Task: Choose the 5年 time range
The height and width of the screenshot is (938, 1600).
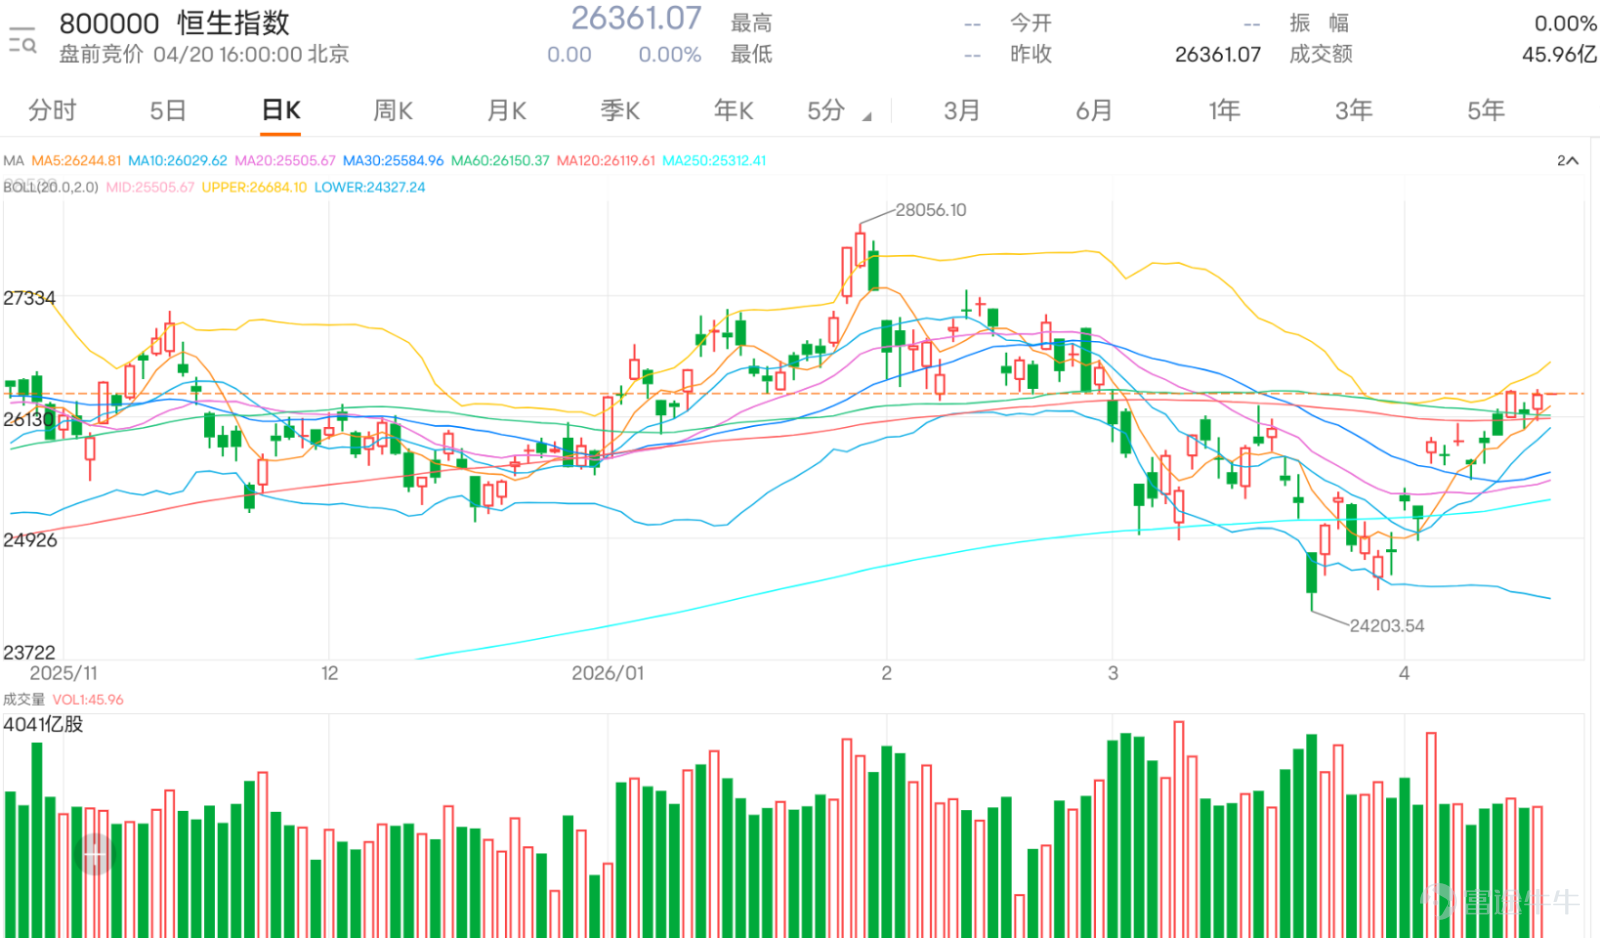Action: coord(1486,111)
